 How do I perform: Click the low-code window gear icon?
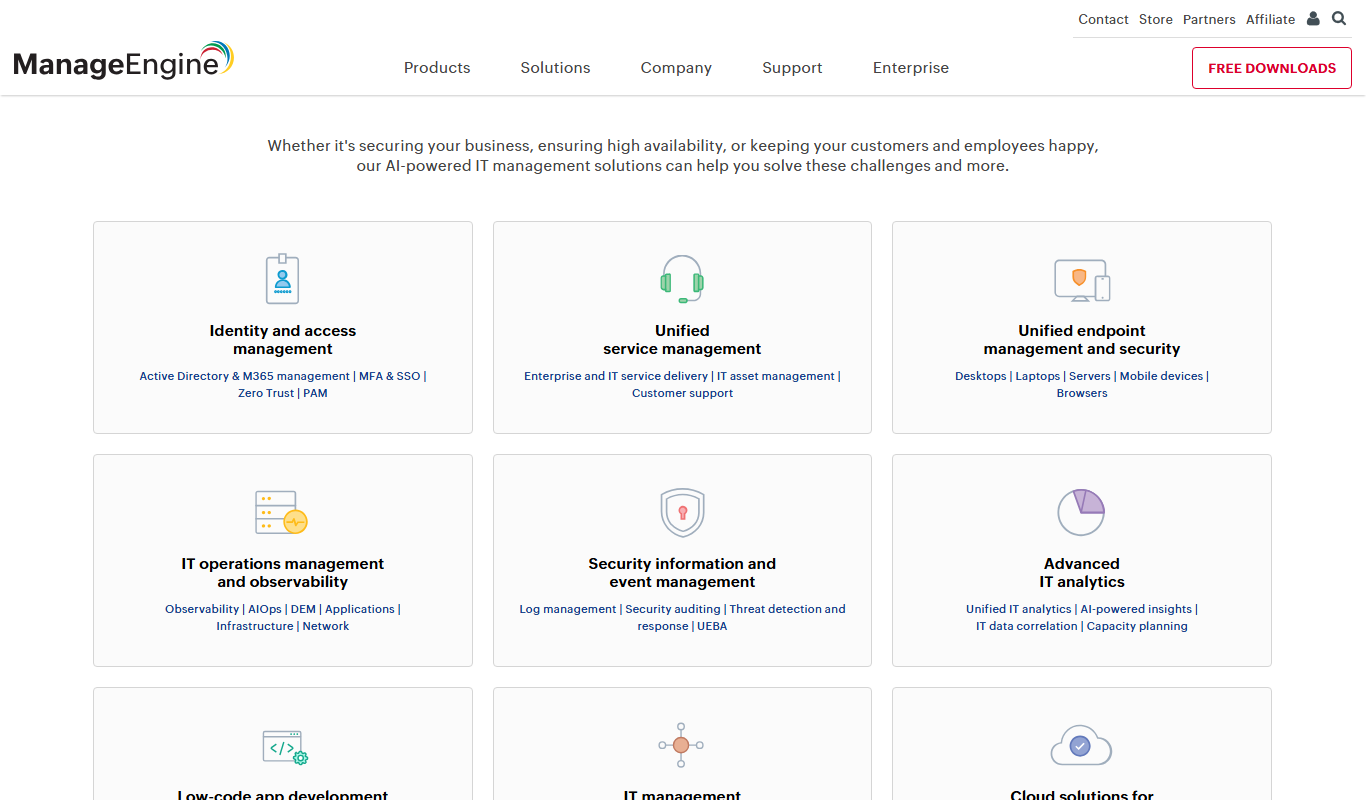coord(285,747)
